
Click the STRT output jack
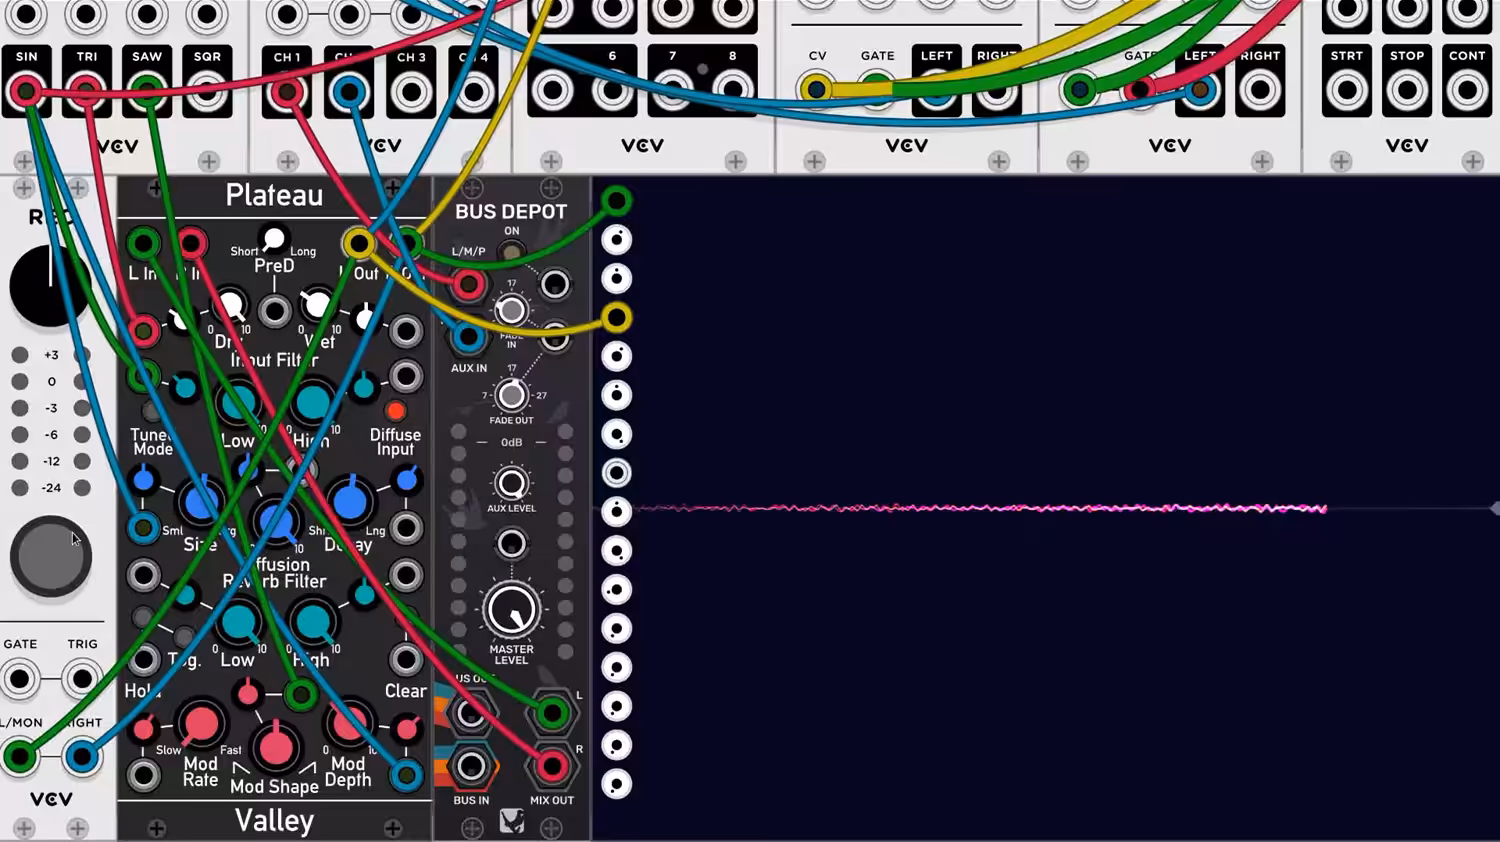point(1347,91)
